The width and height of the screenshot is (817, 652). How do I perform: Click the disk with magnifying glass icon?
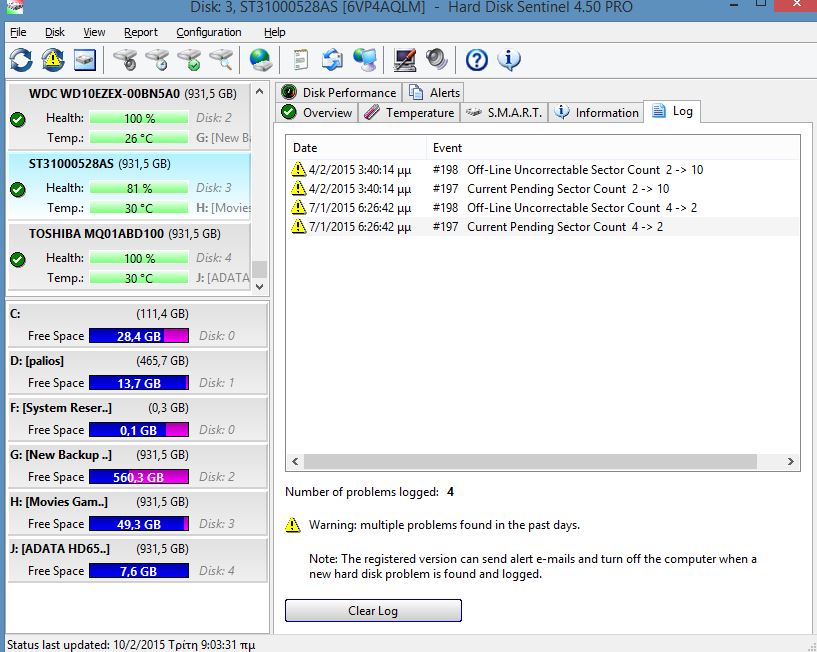pos(221,60)
